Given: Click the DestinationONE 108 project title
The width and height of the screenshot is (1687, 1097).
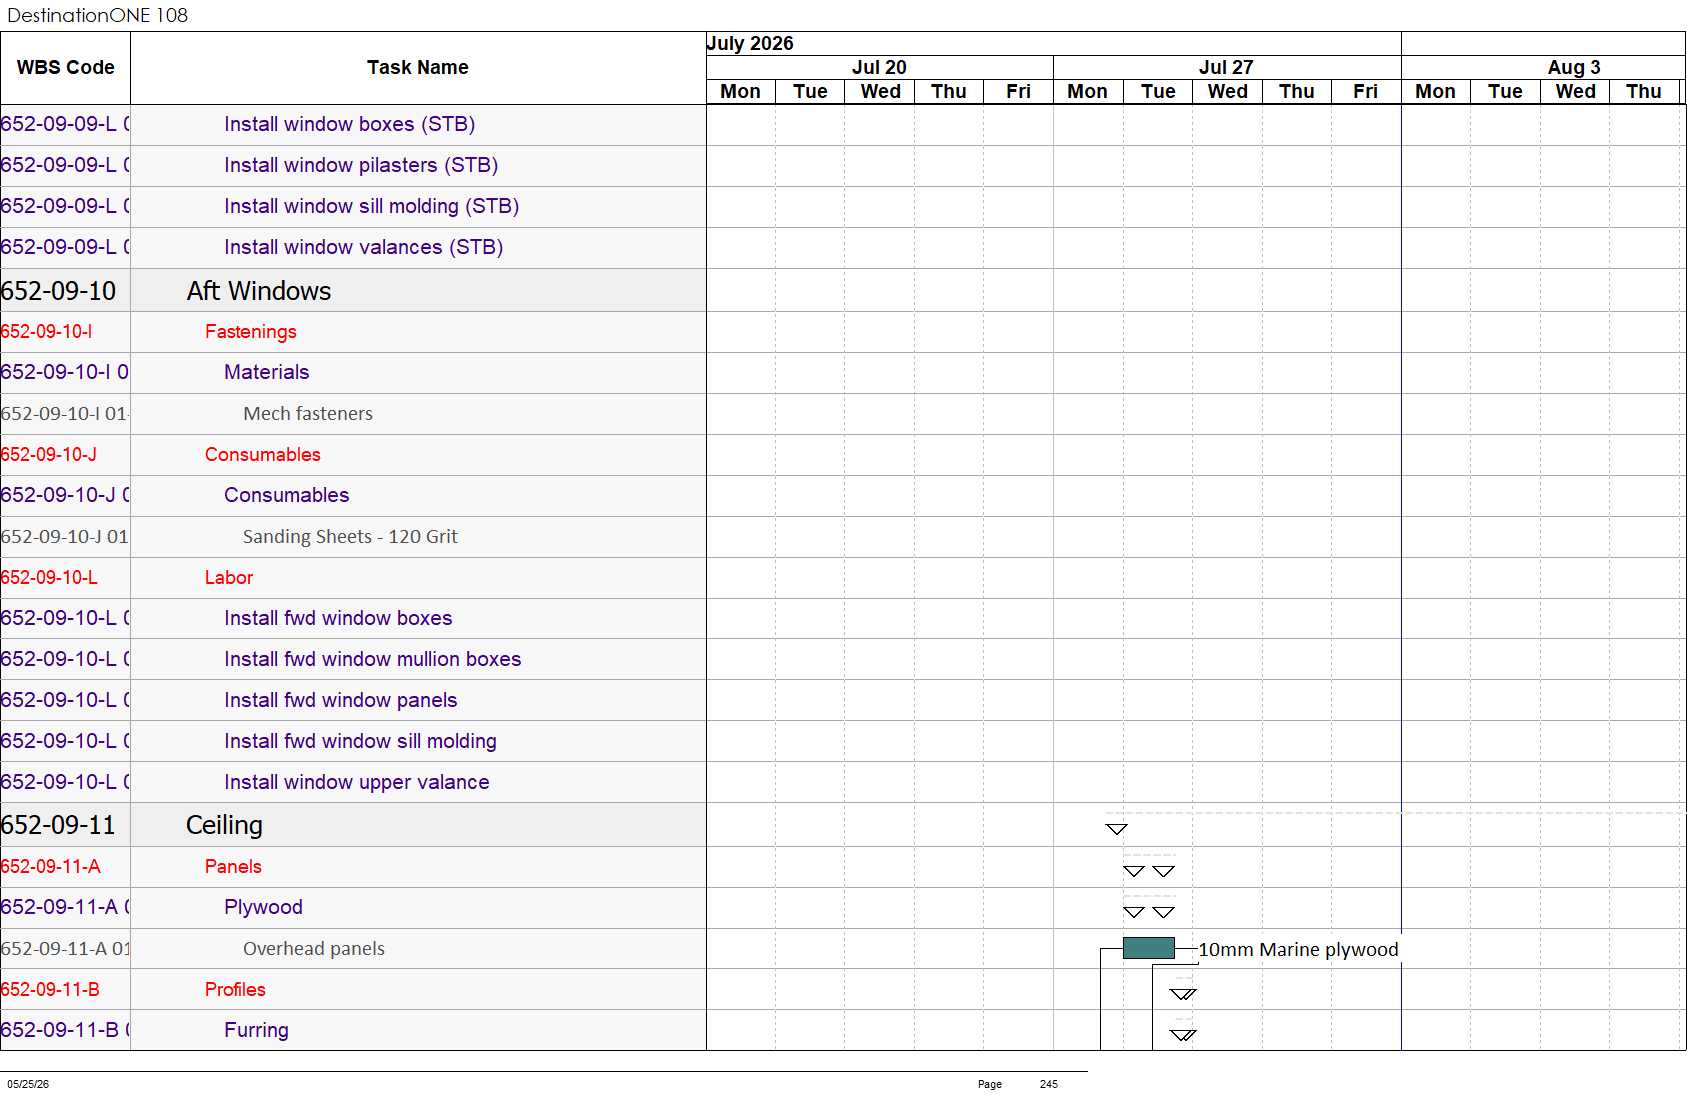Looking at the screenshot, I should [97, 15].
